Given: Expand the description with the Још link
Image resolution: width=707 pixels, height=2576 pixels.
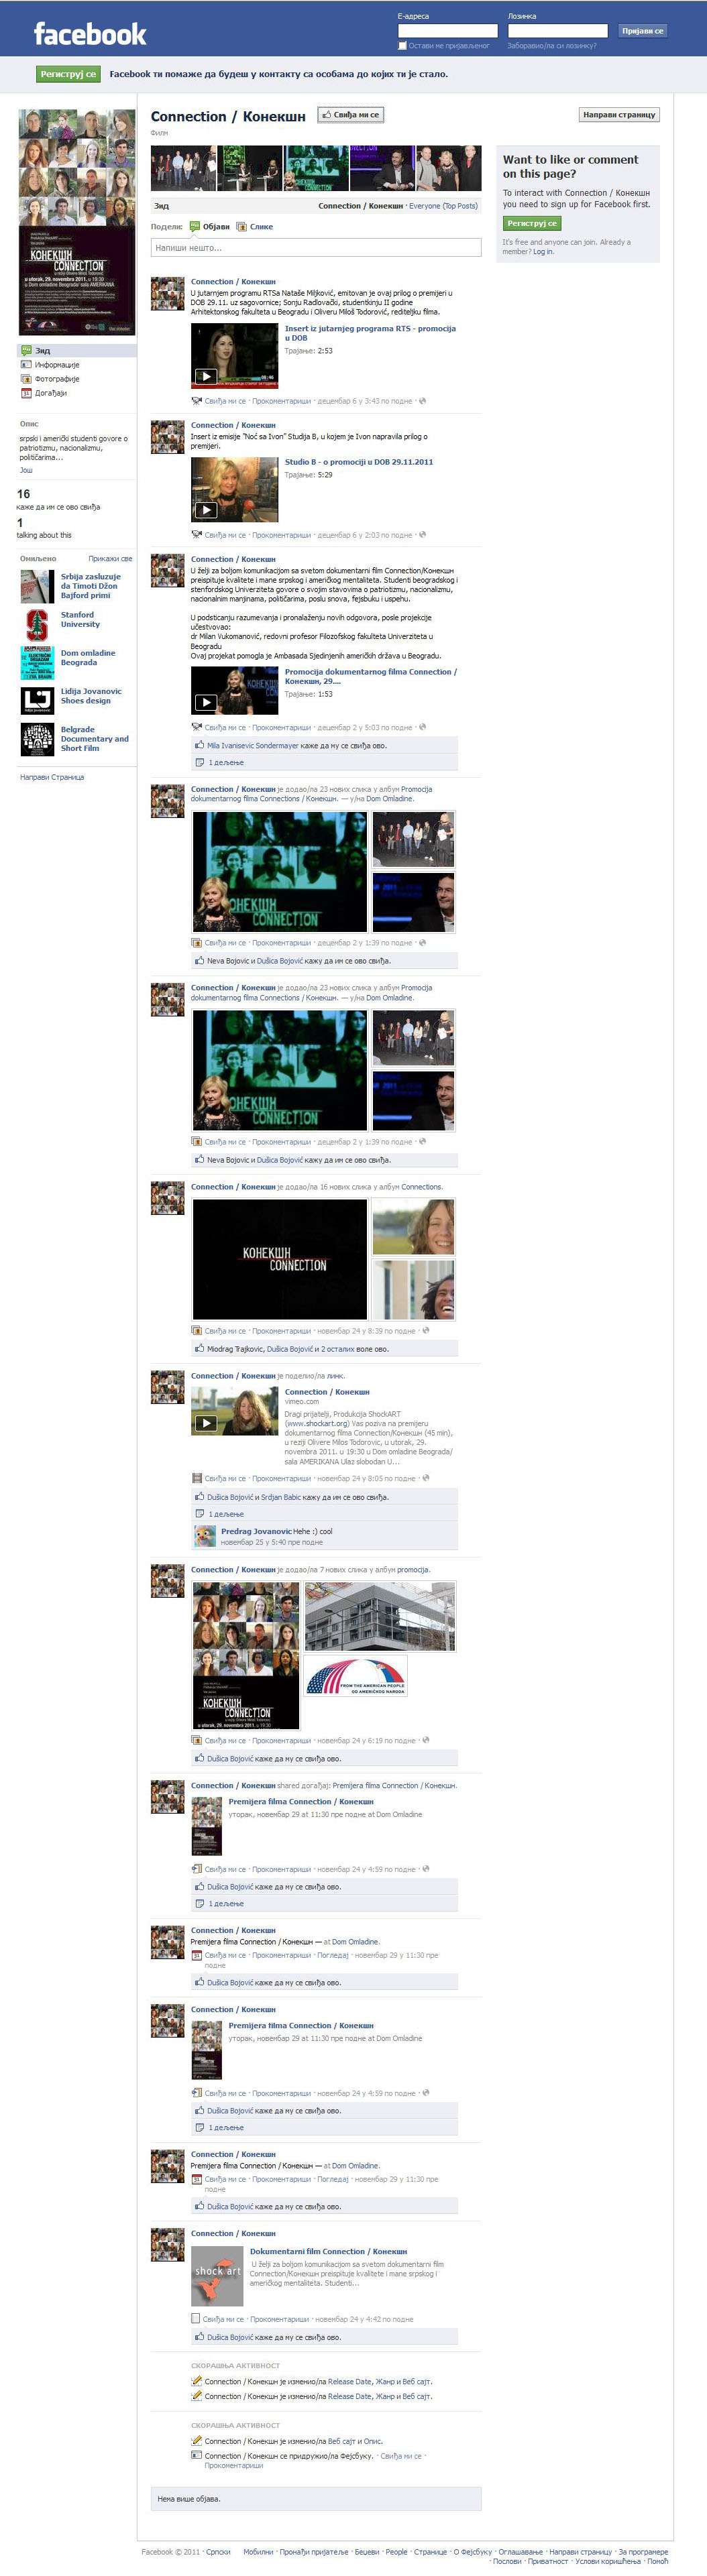Looking at the screenshot, I should pos(26,470).
